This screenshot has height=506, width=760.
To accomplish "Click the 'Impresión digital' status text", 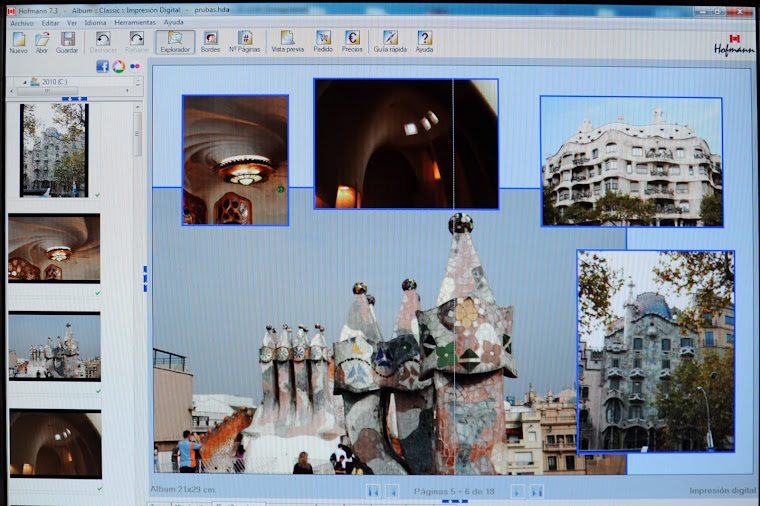I will [722, 490].
